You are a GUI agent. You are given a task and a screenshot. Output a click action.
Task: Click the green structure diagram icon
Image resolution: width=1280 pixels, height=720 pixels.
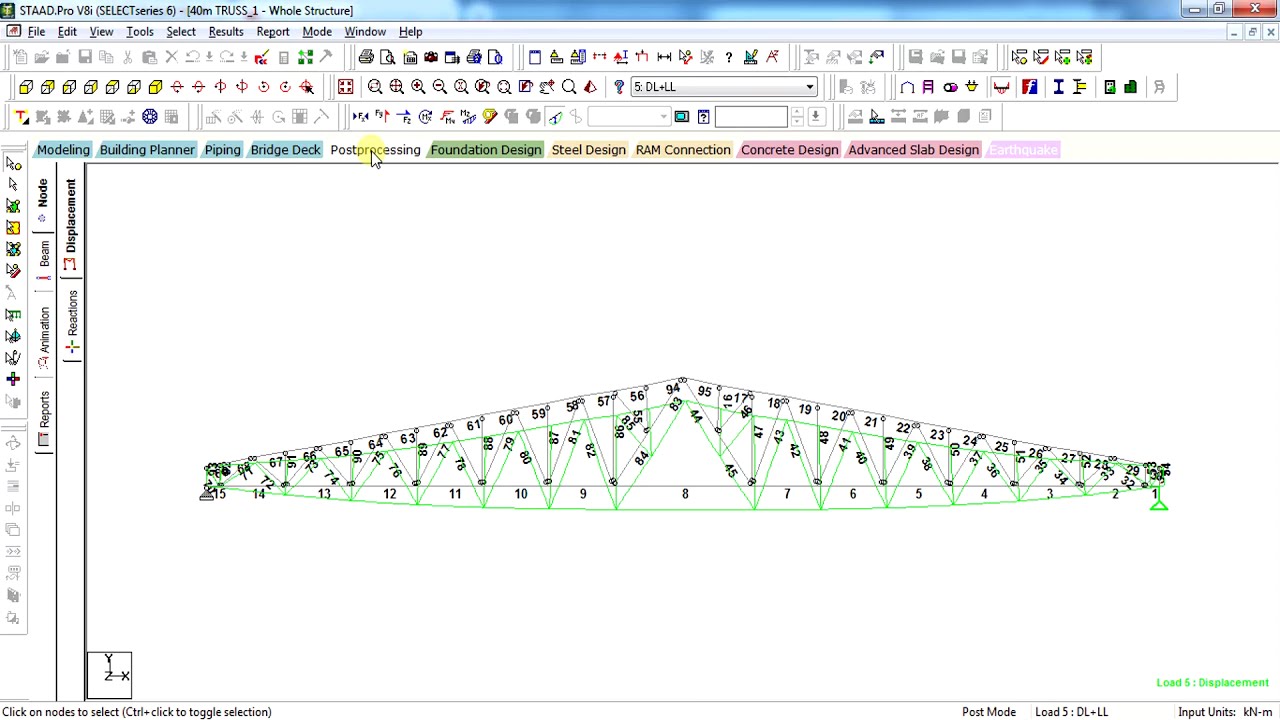pyautogui.click(x=305, y=57)
